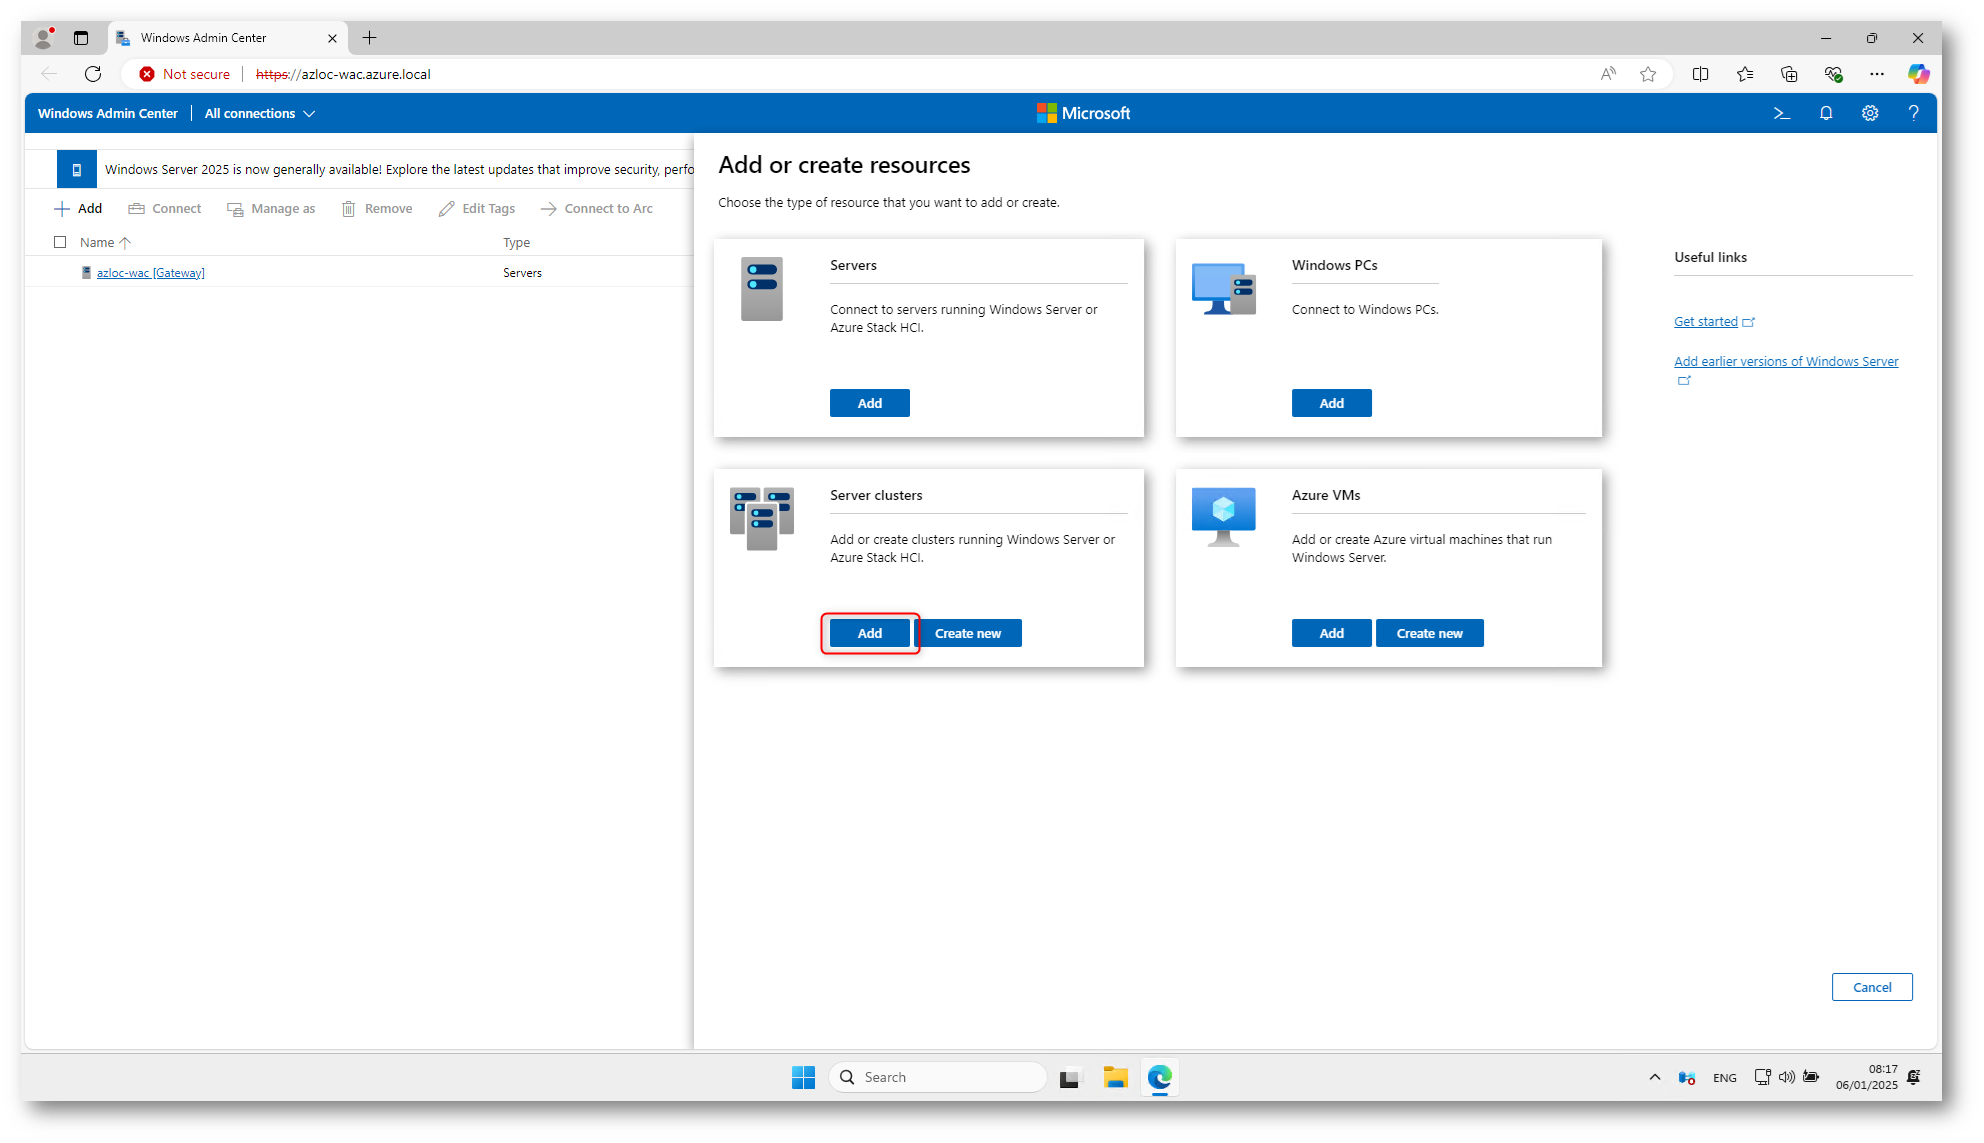The width and height of the screenshot is (1984, 1143).
Task: Add a Servers resource
Action: (870, 403)
